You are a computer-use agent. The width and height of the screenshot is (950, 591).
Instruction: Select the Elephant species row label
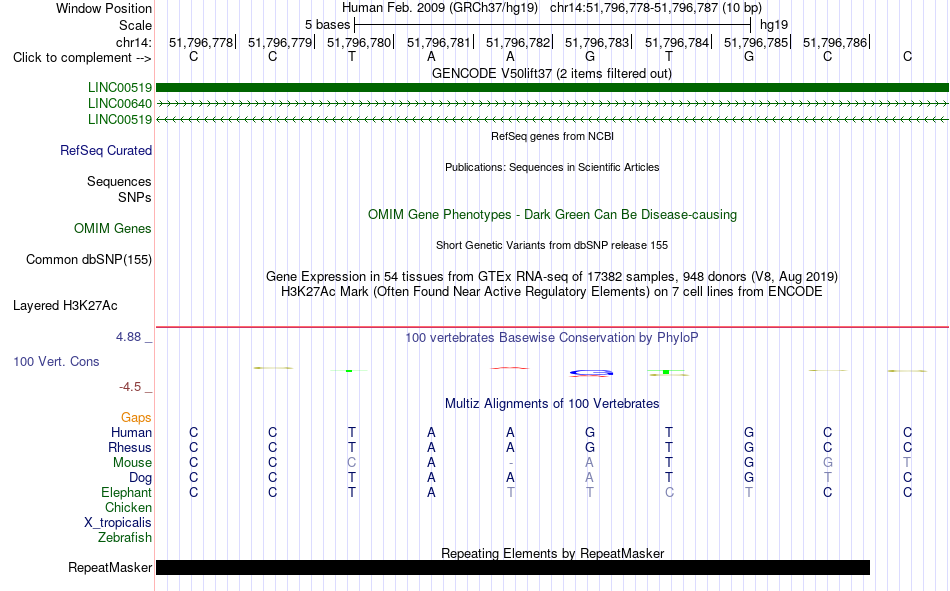click(x=126, y=492)
